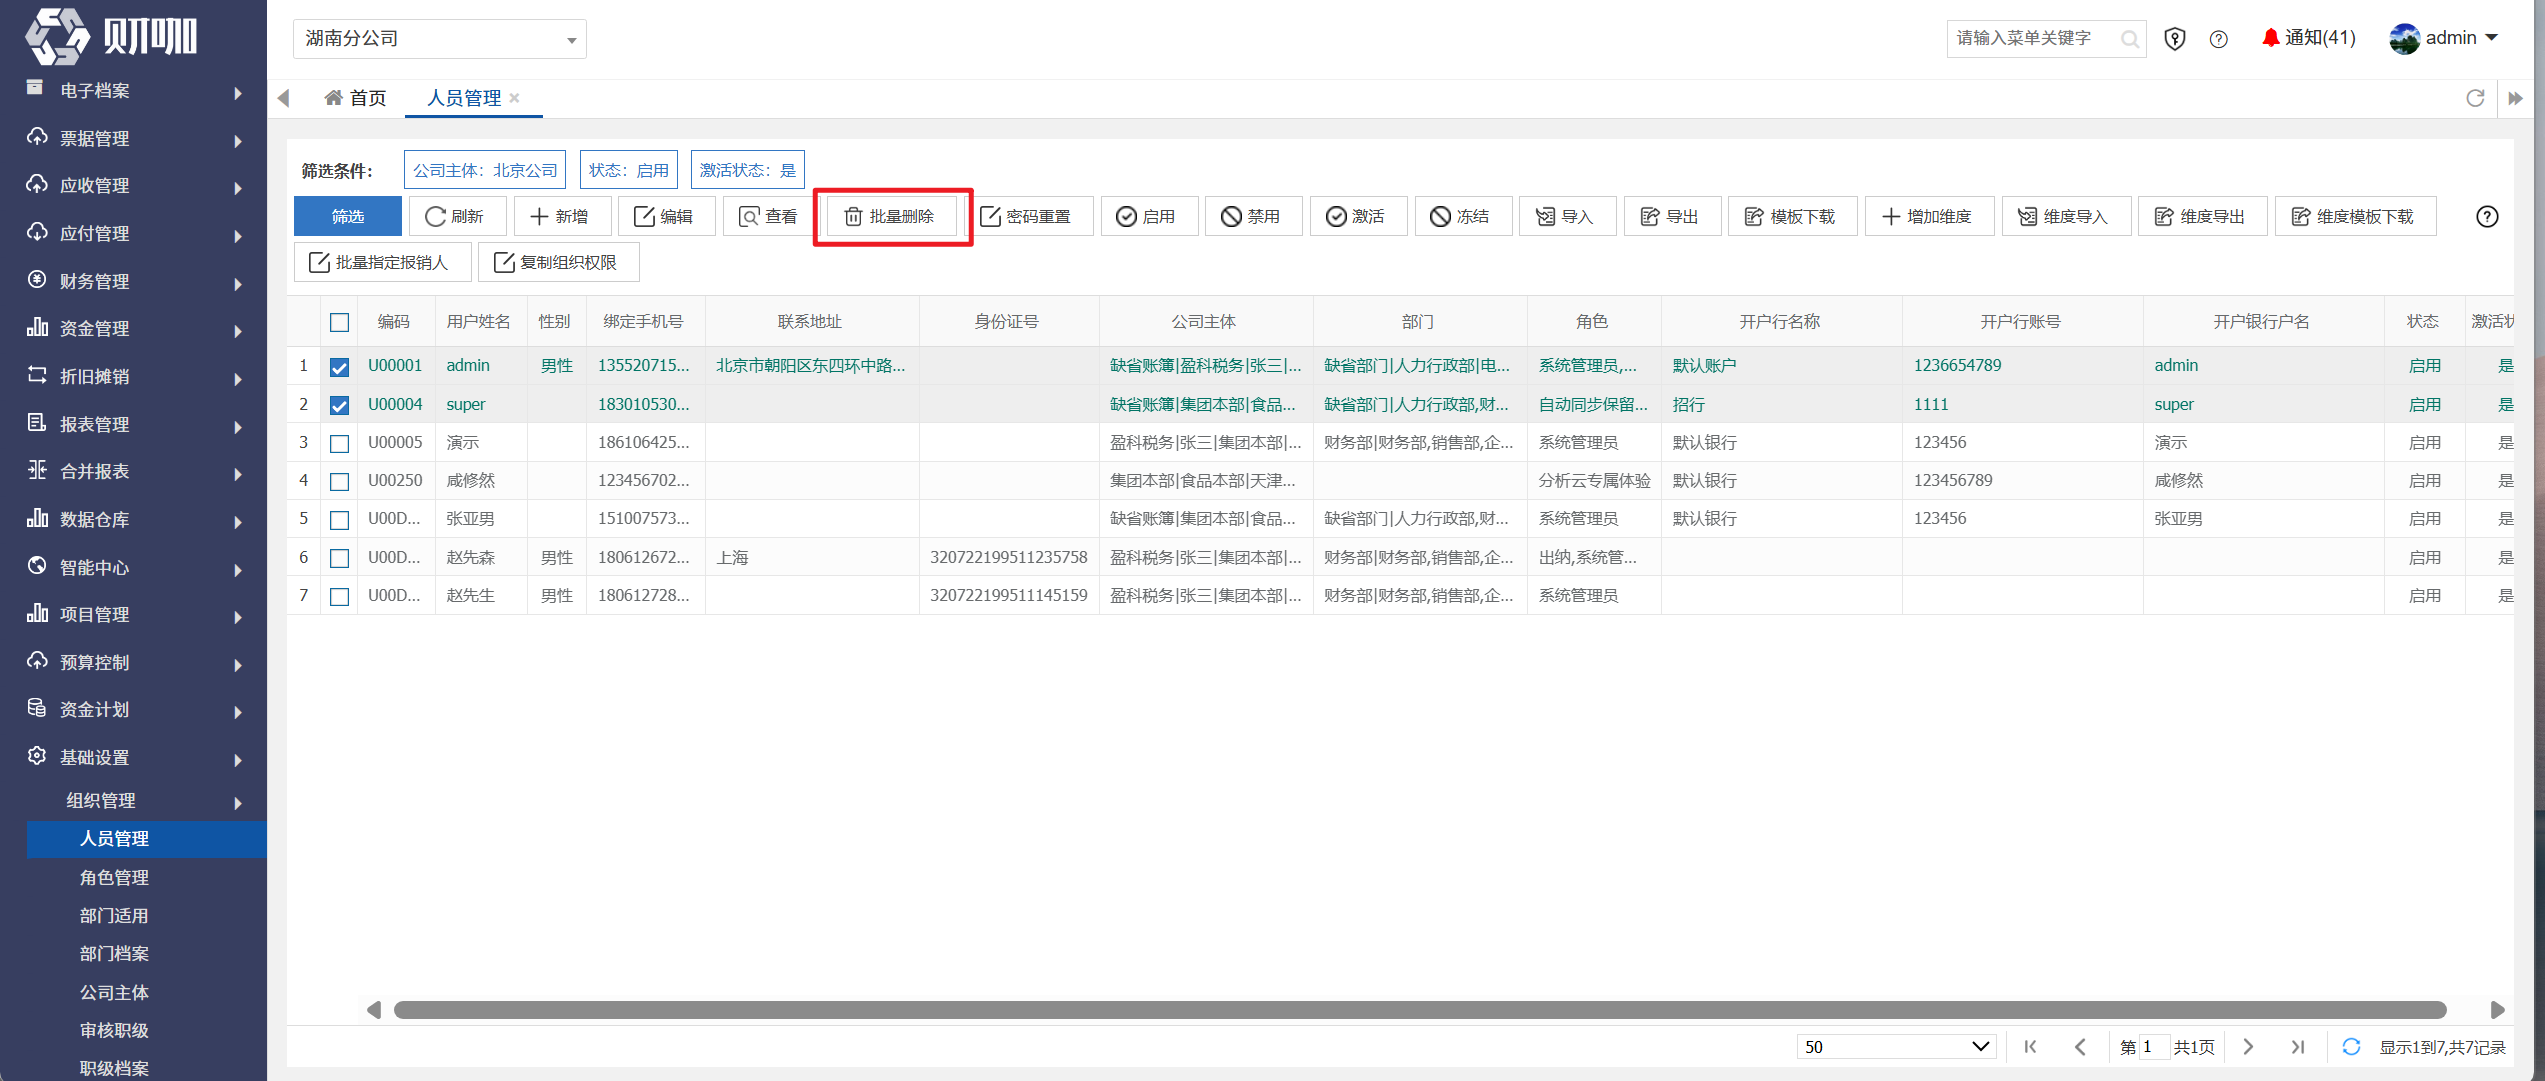The image size is (2545, 1081).
Task: Click the toolbar help icon on the right
Action: pos(2487,217)
